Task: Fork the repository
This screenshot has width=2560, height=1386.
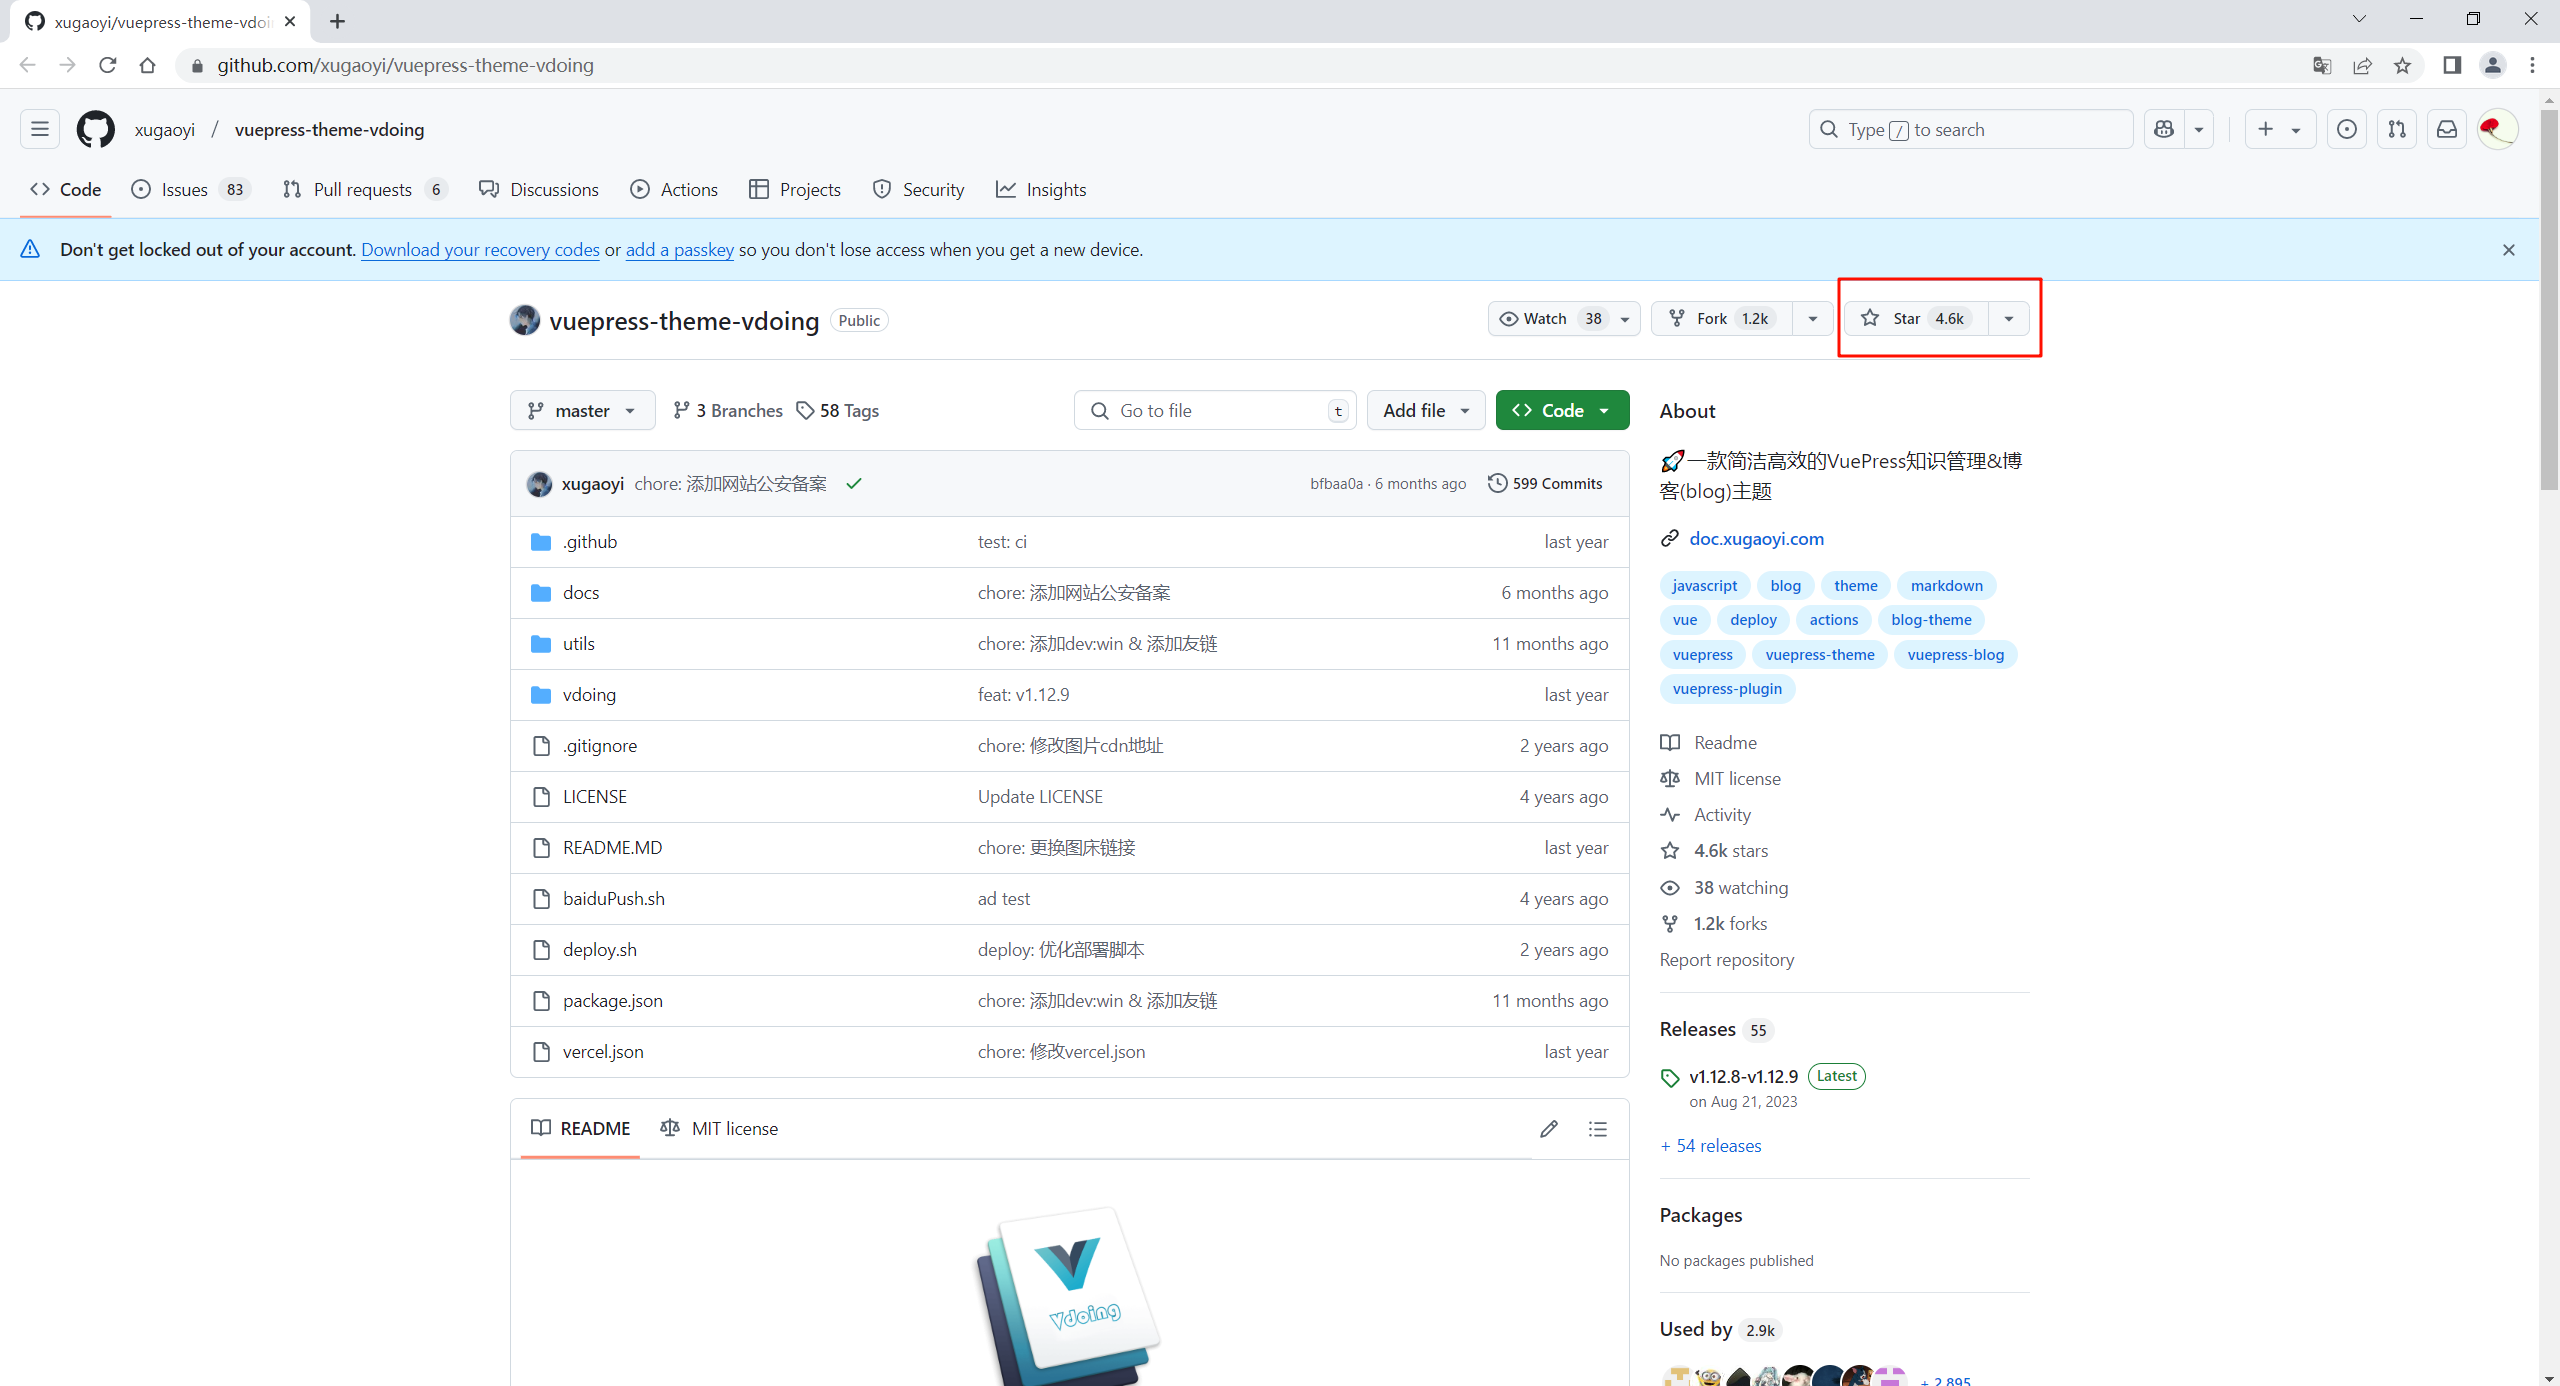Action: 1722,318
